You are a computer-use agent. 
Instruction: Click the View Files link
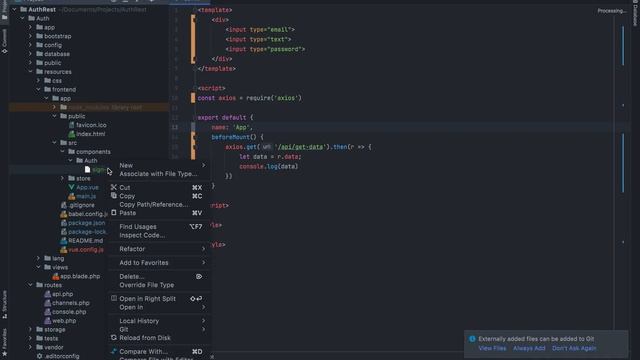492,348
